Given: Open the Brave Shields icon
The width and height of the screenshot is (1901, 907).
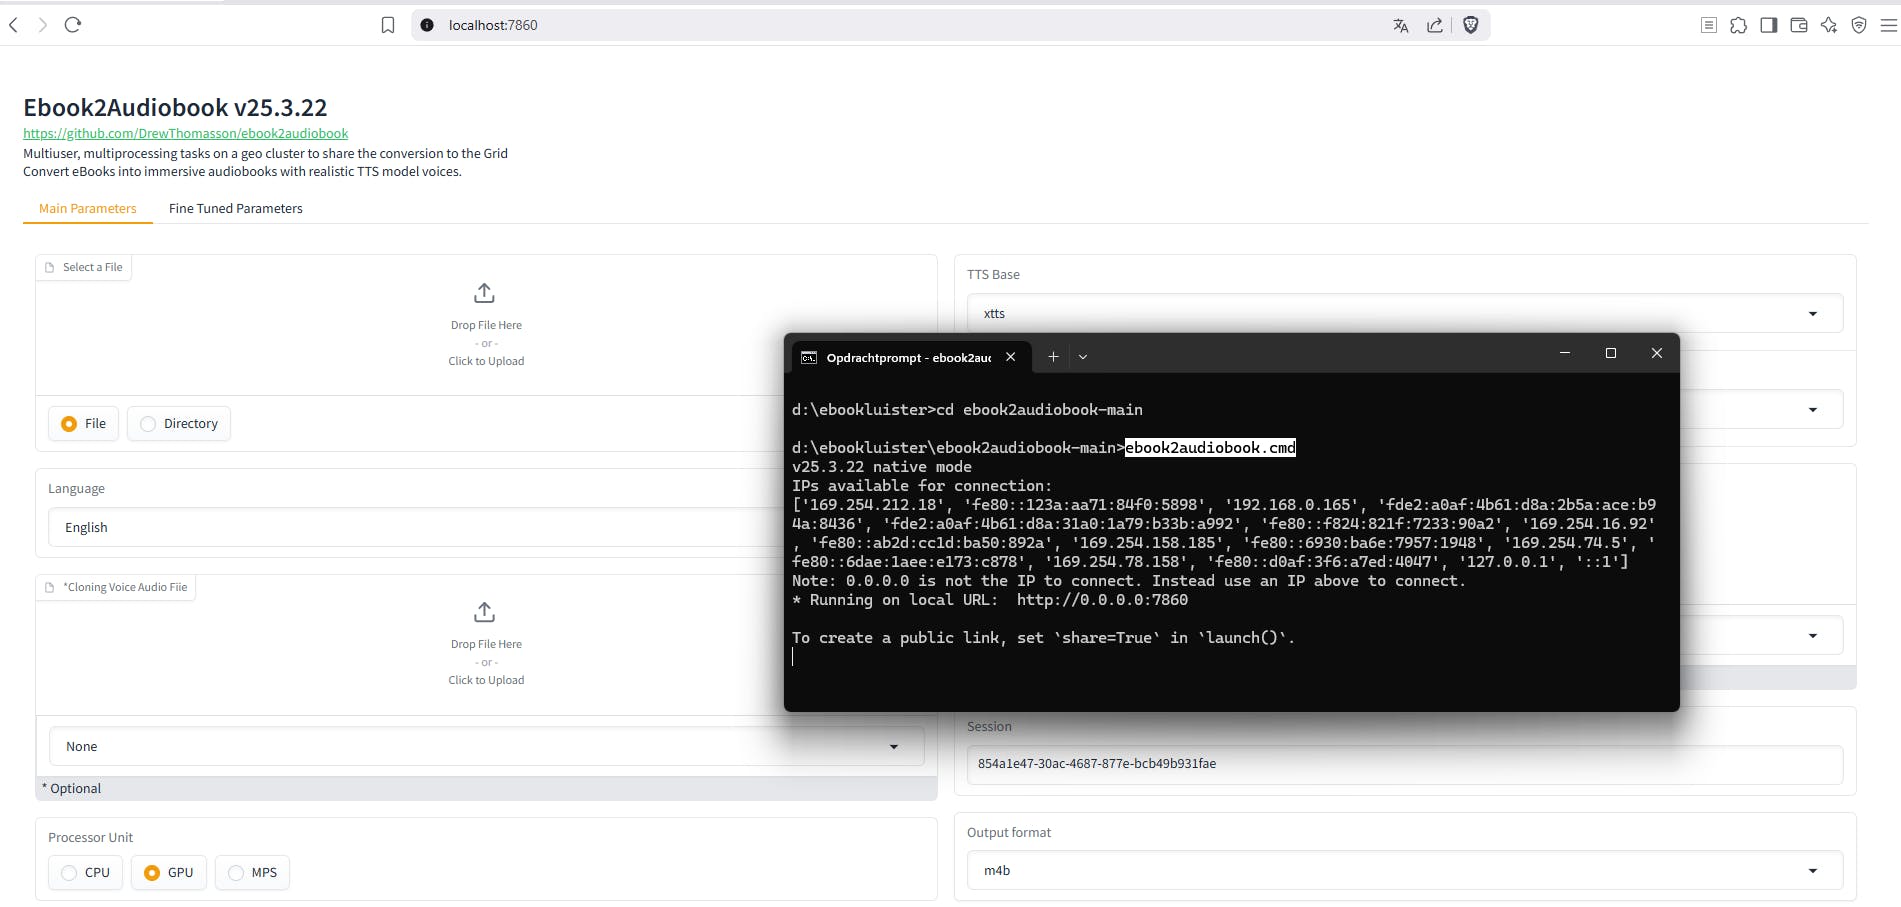Looking at the screenshot, I should (x=1471, y=25).
